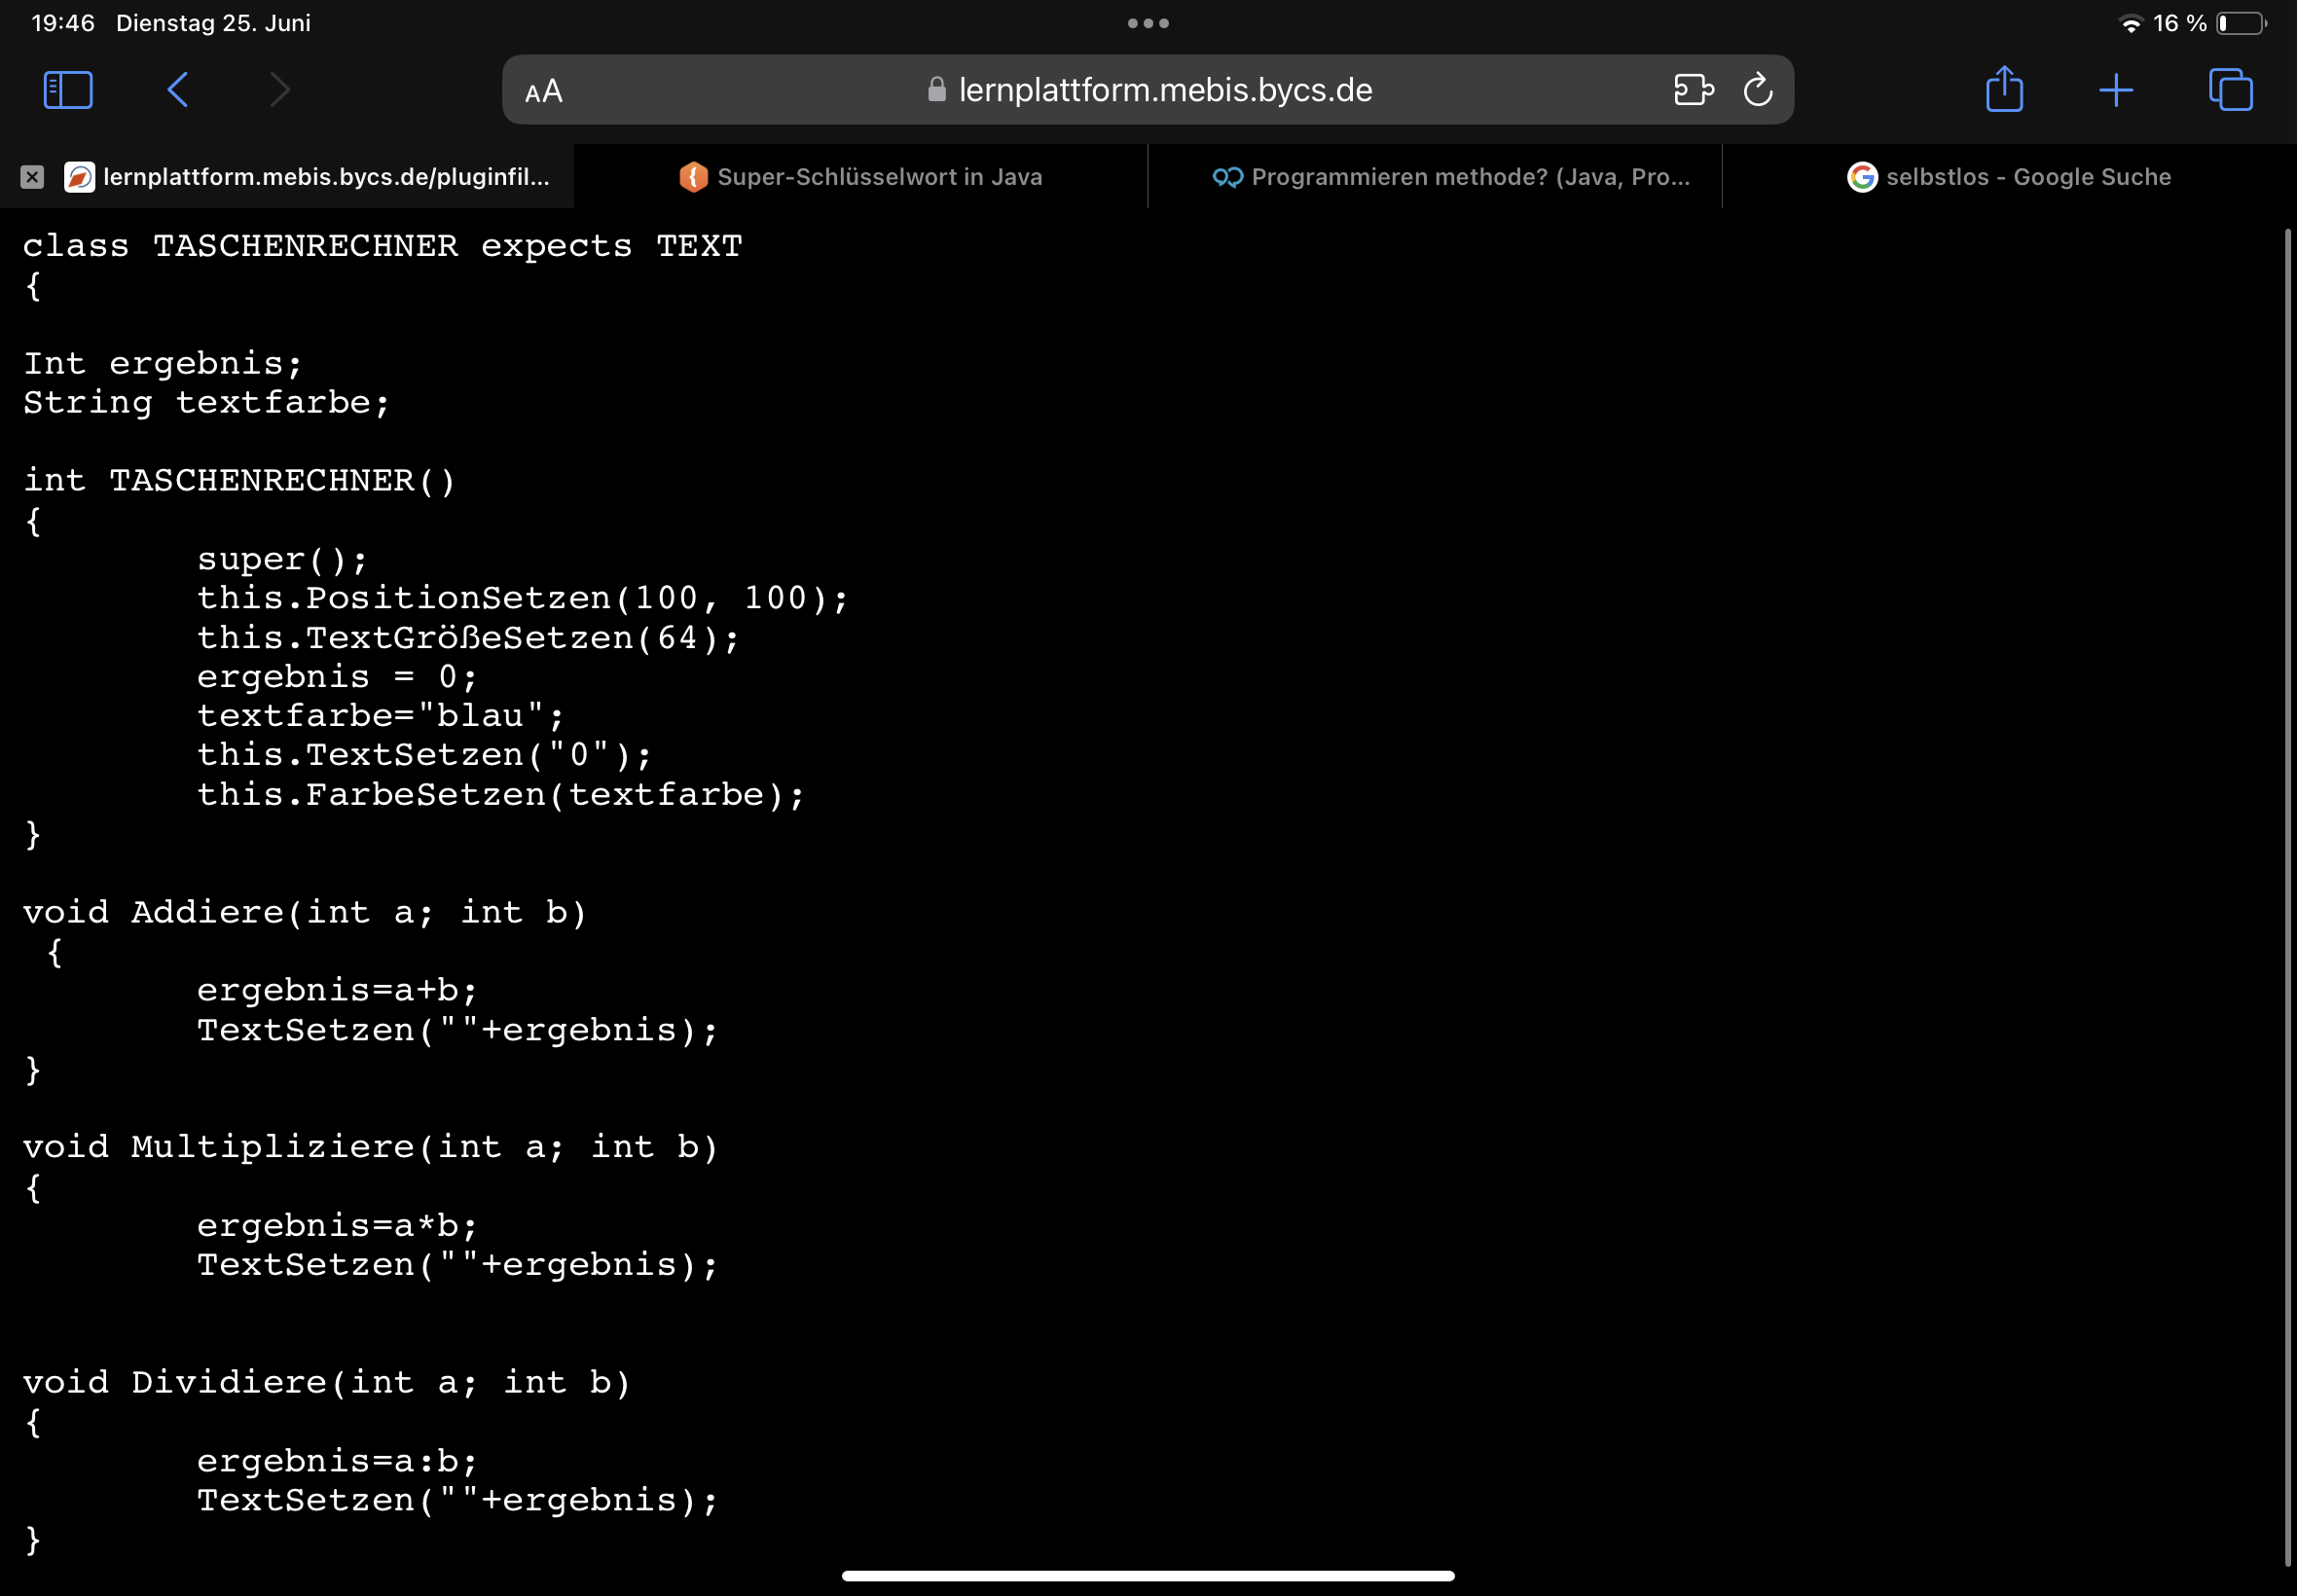
Task: Click the Google logo on the search tab
Action: click(x=1862, y=177)
